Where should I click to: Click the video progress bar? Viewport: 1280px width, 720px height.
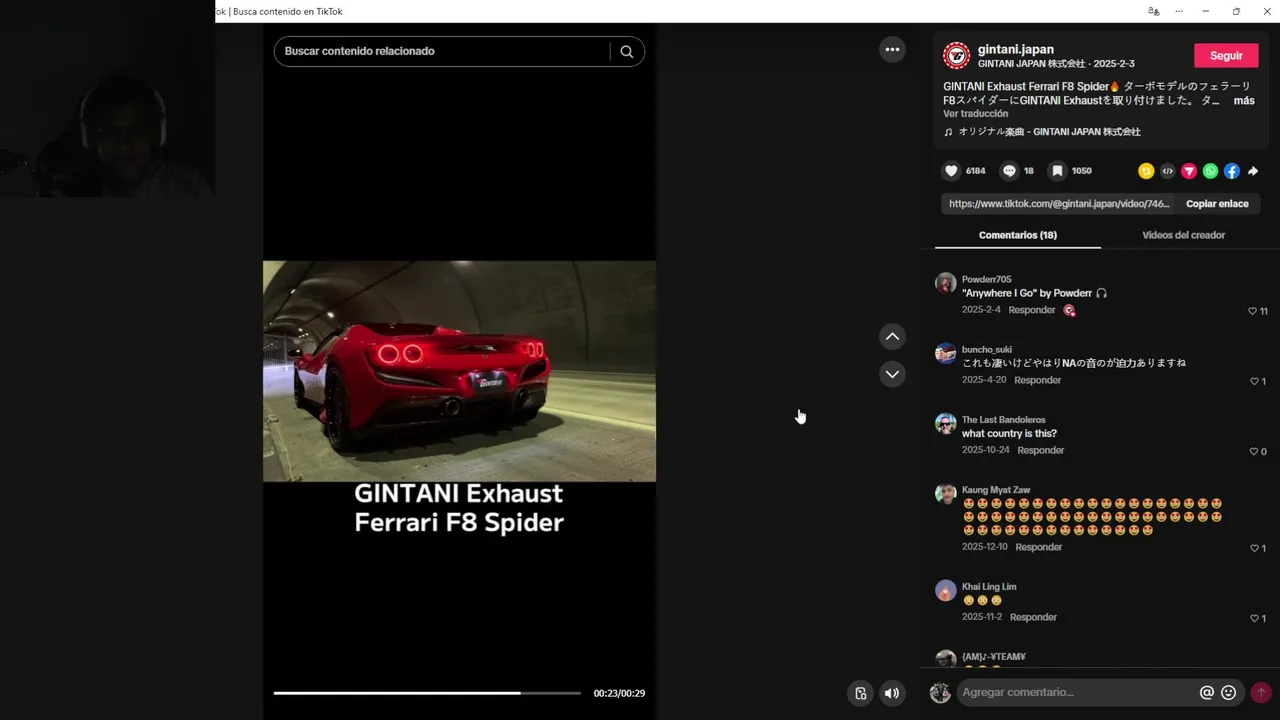point(427,693)
